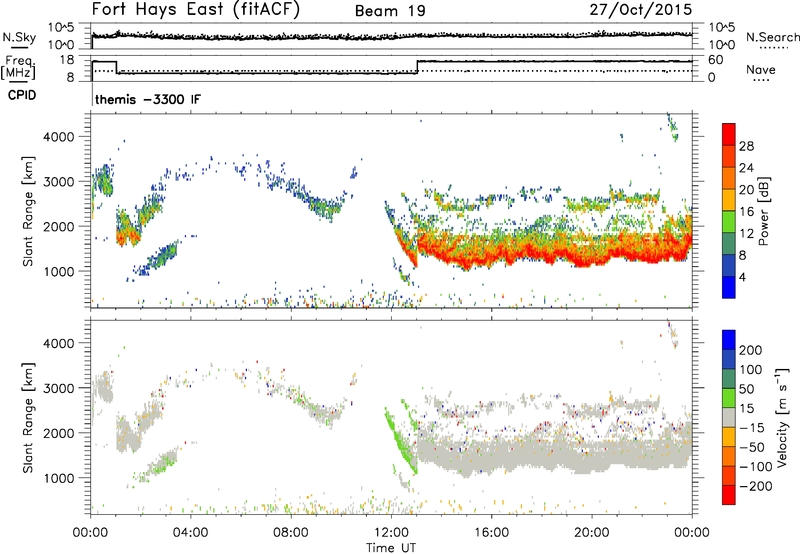
Task: Click the '16:00' time tick label
Action: coord(491,533)
